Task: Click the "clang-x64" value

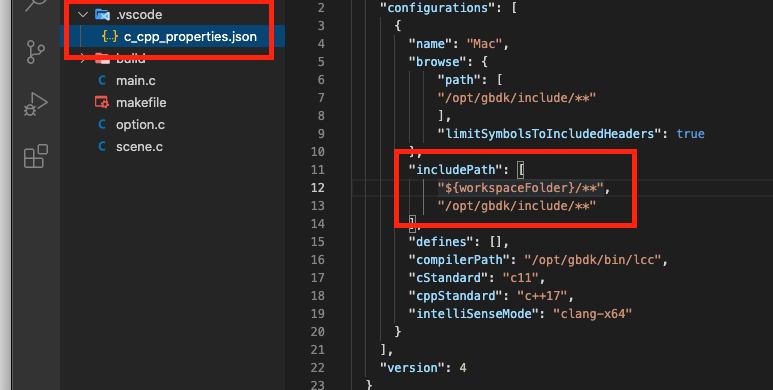Action: pos(593,314)
